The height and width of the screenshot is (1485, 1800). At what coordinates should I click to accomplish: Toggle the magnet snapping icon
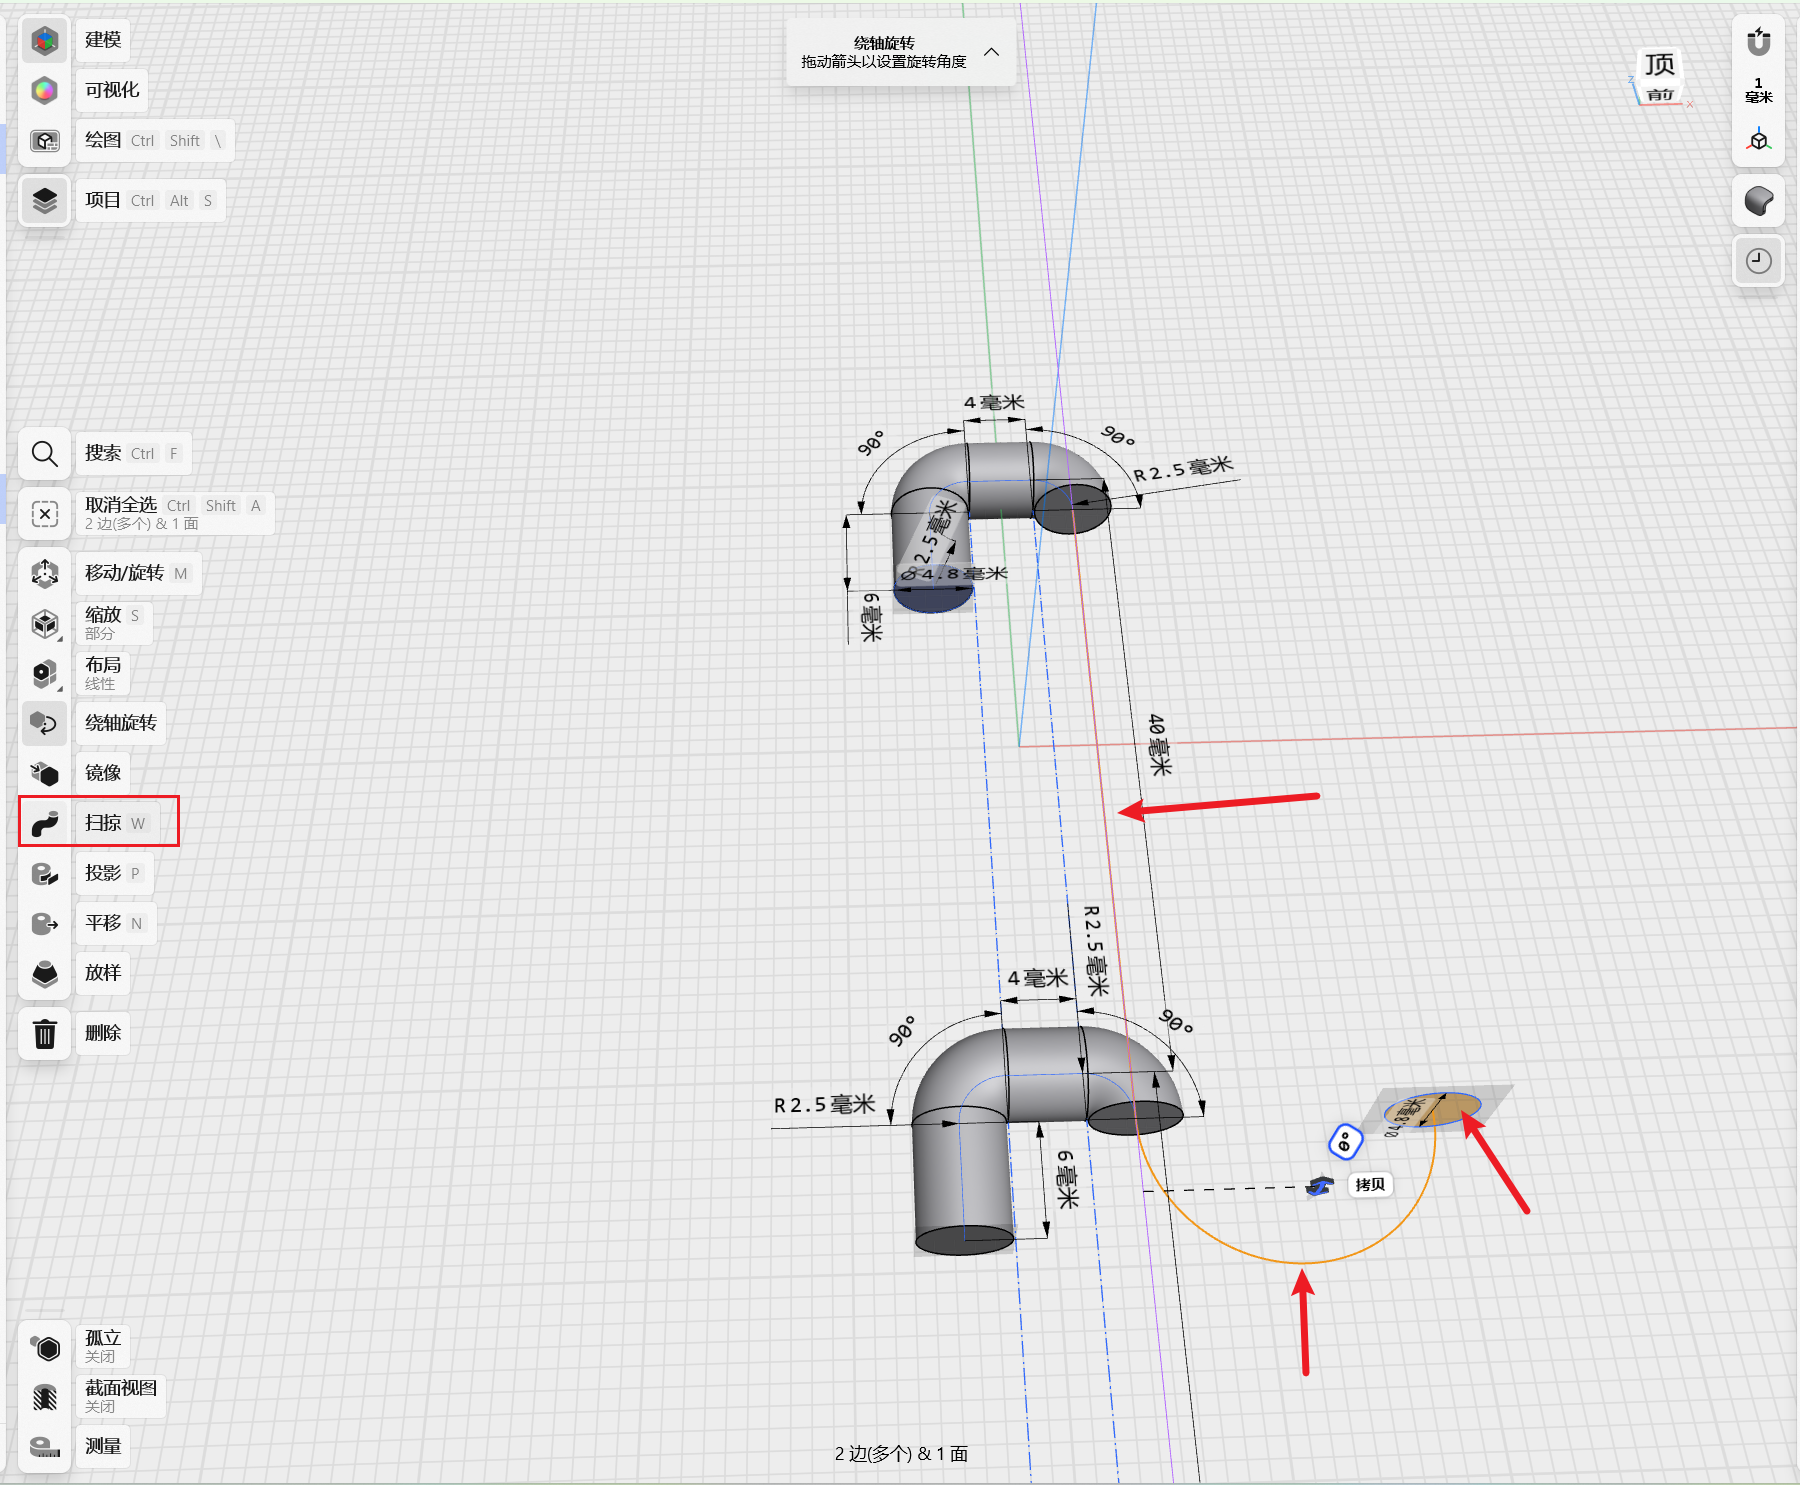tap(1758, 42)
